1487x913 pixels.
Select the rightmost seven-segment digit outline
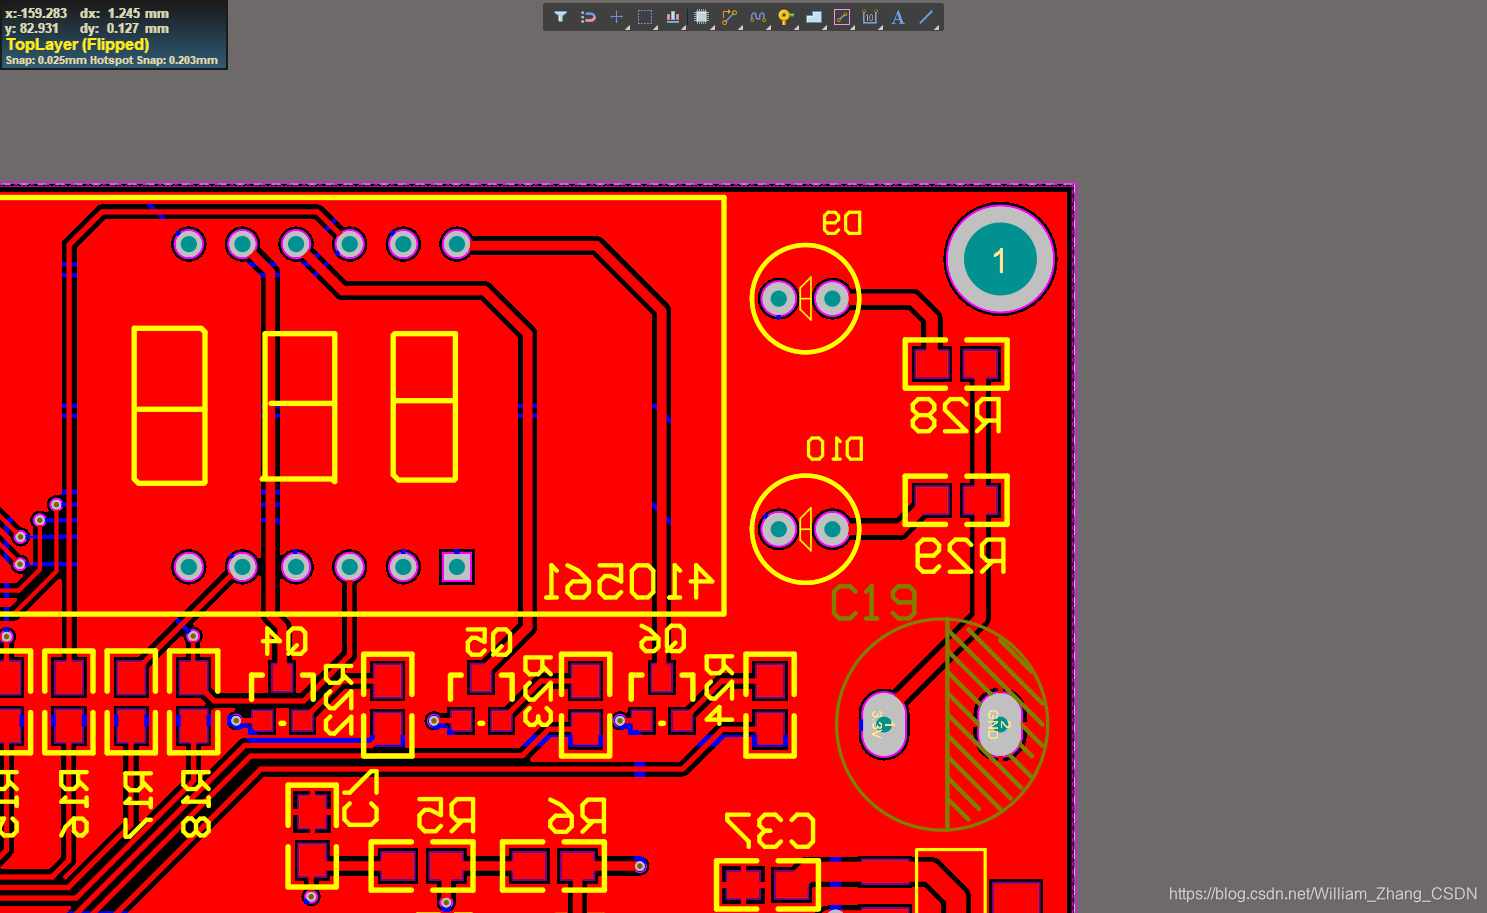tap(425, 406)
